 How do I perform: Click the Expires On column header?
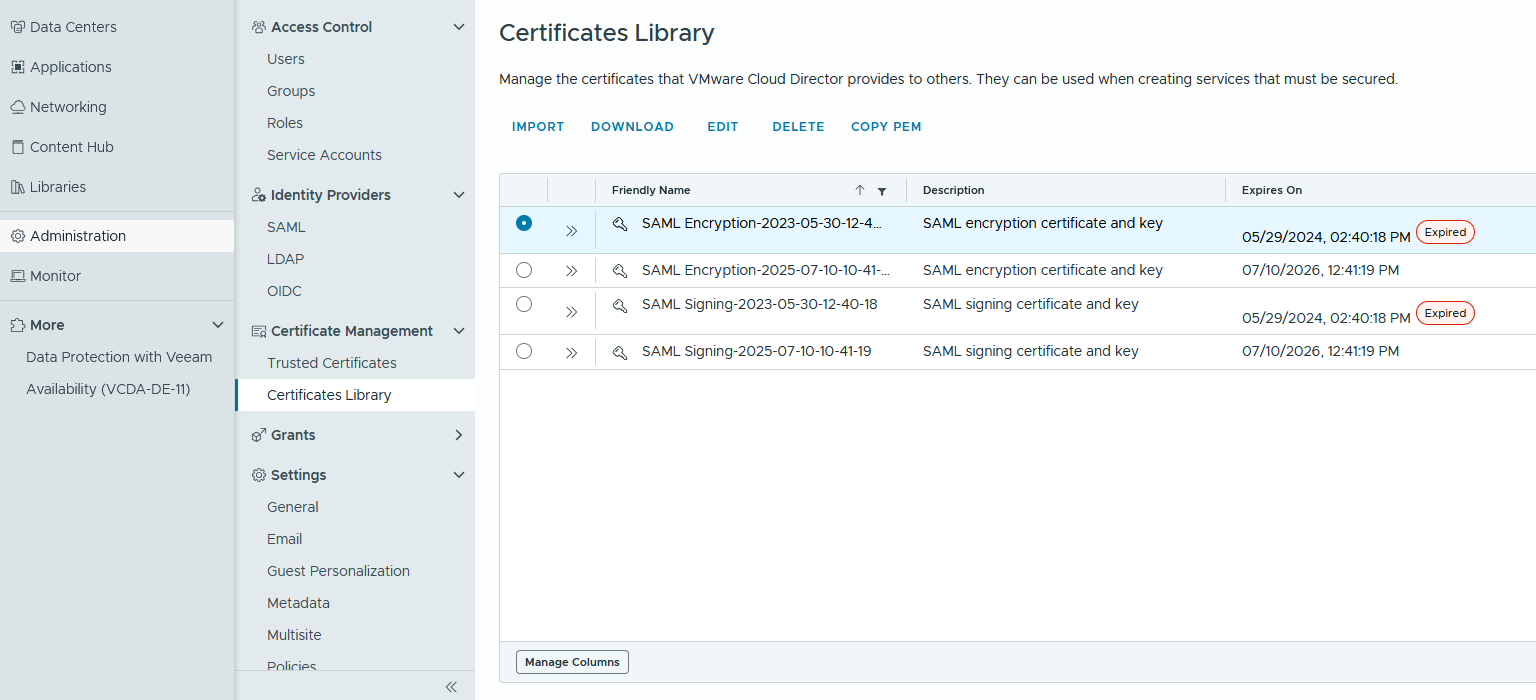(x=1272, y=190)
